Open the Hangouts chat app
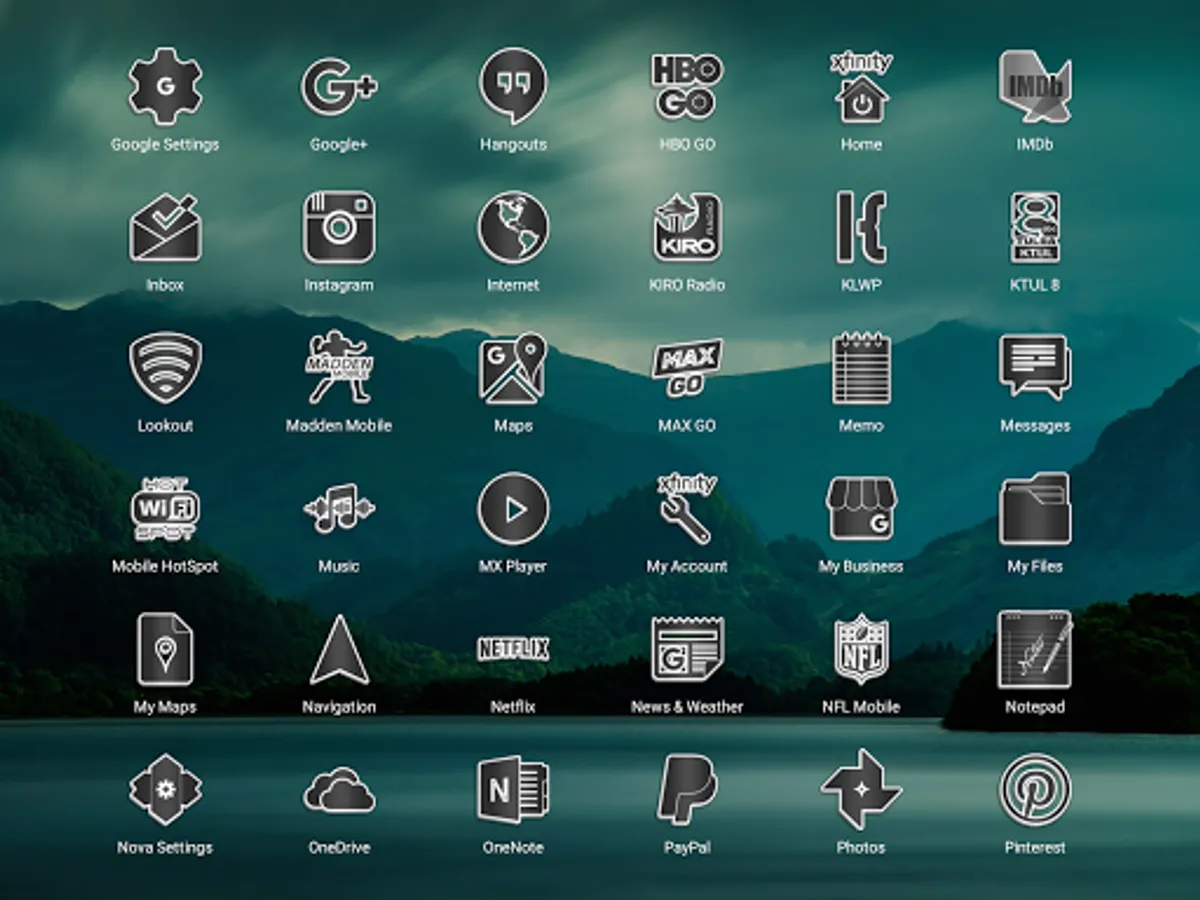 point(513,87)
